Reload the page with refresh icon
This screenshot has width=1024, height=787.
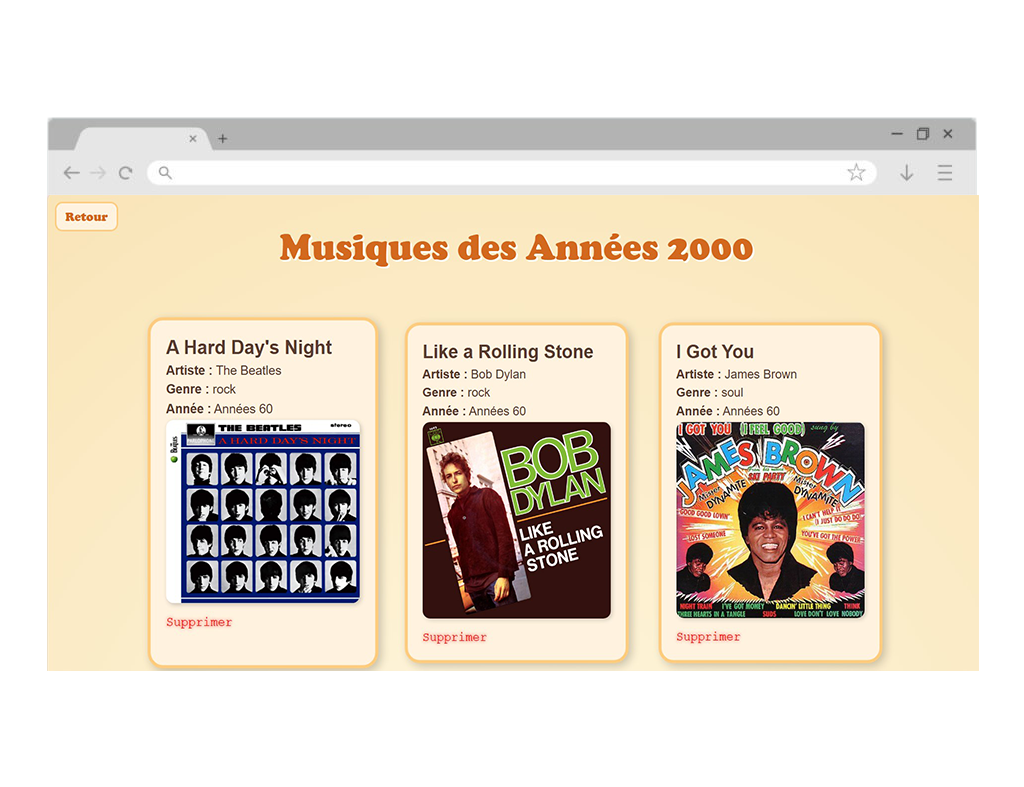125,173
